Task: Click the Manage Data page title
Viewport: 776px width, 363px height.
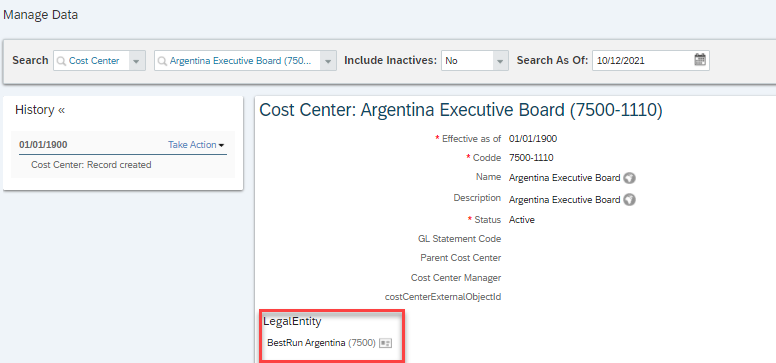Action: point(41,15)
